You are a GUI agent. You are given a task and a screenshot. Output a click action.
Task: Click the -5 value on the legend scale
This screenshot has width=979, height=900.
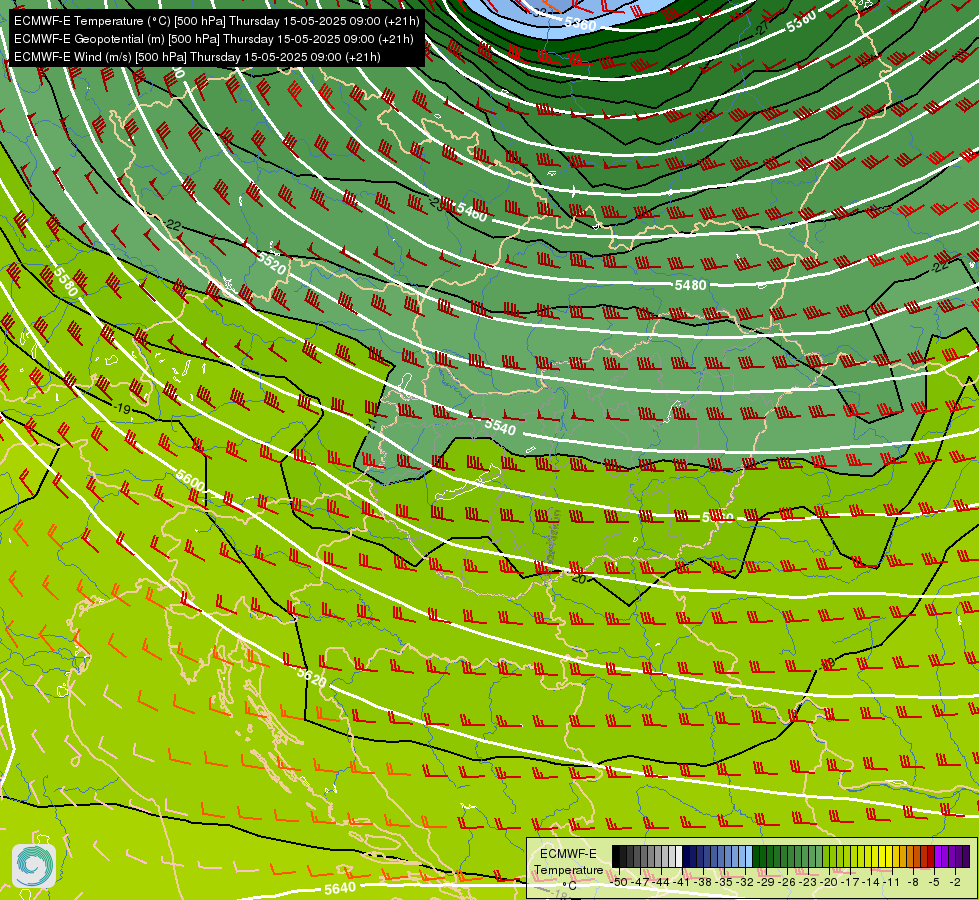pos(934,883)
